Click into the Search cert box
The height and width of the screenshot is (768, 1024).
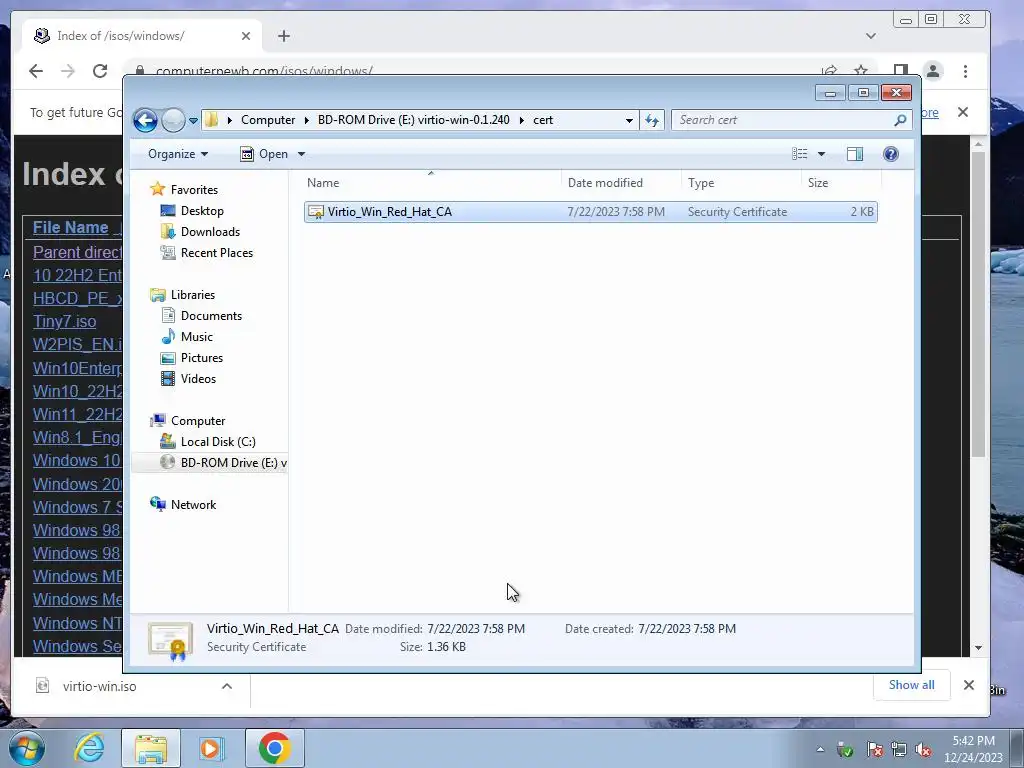pyautogui.click(x=782, y=120)
